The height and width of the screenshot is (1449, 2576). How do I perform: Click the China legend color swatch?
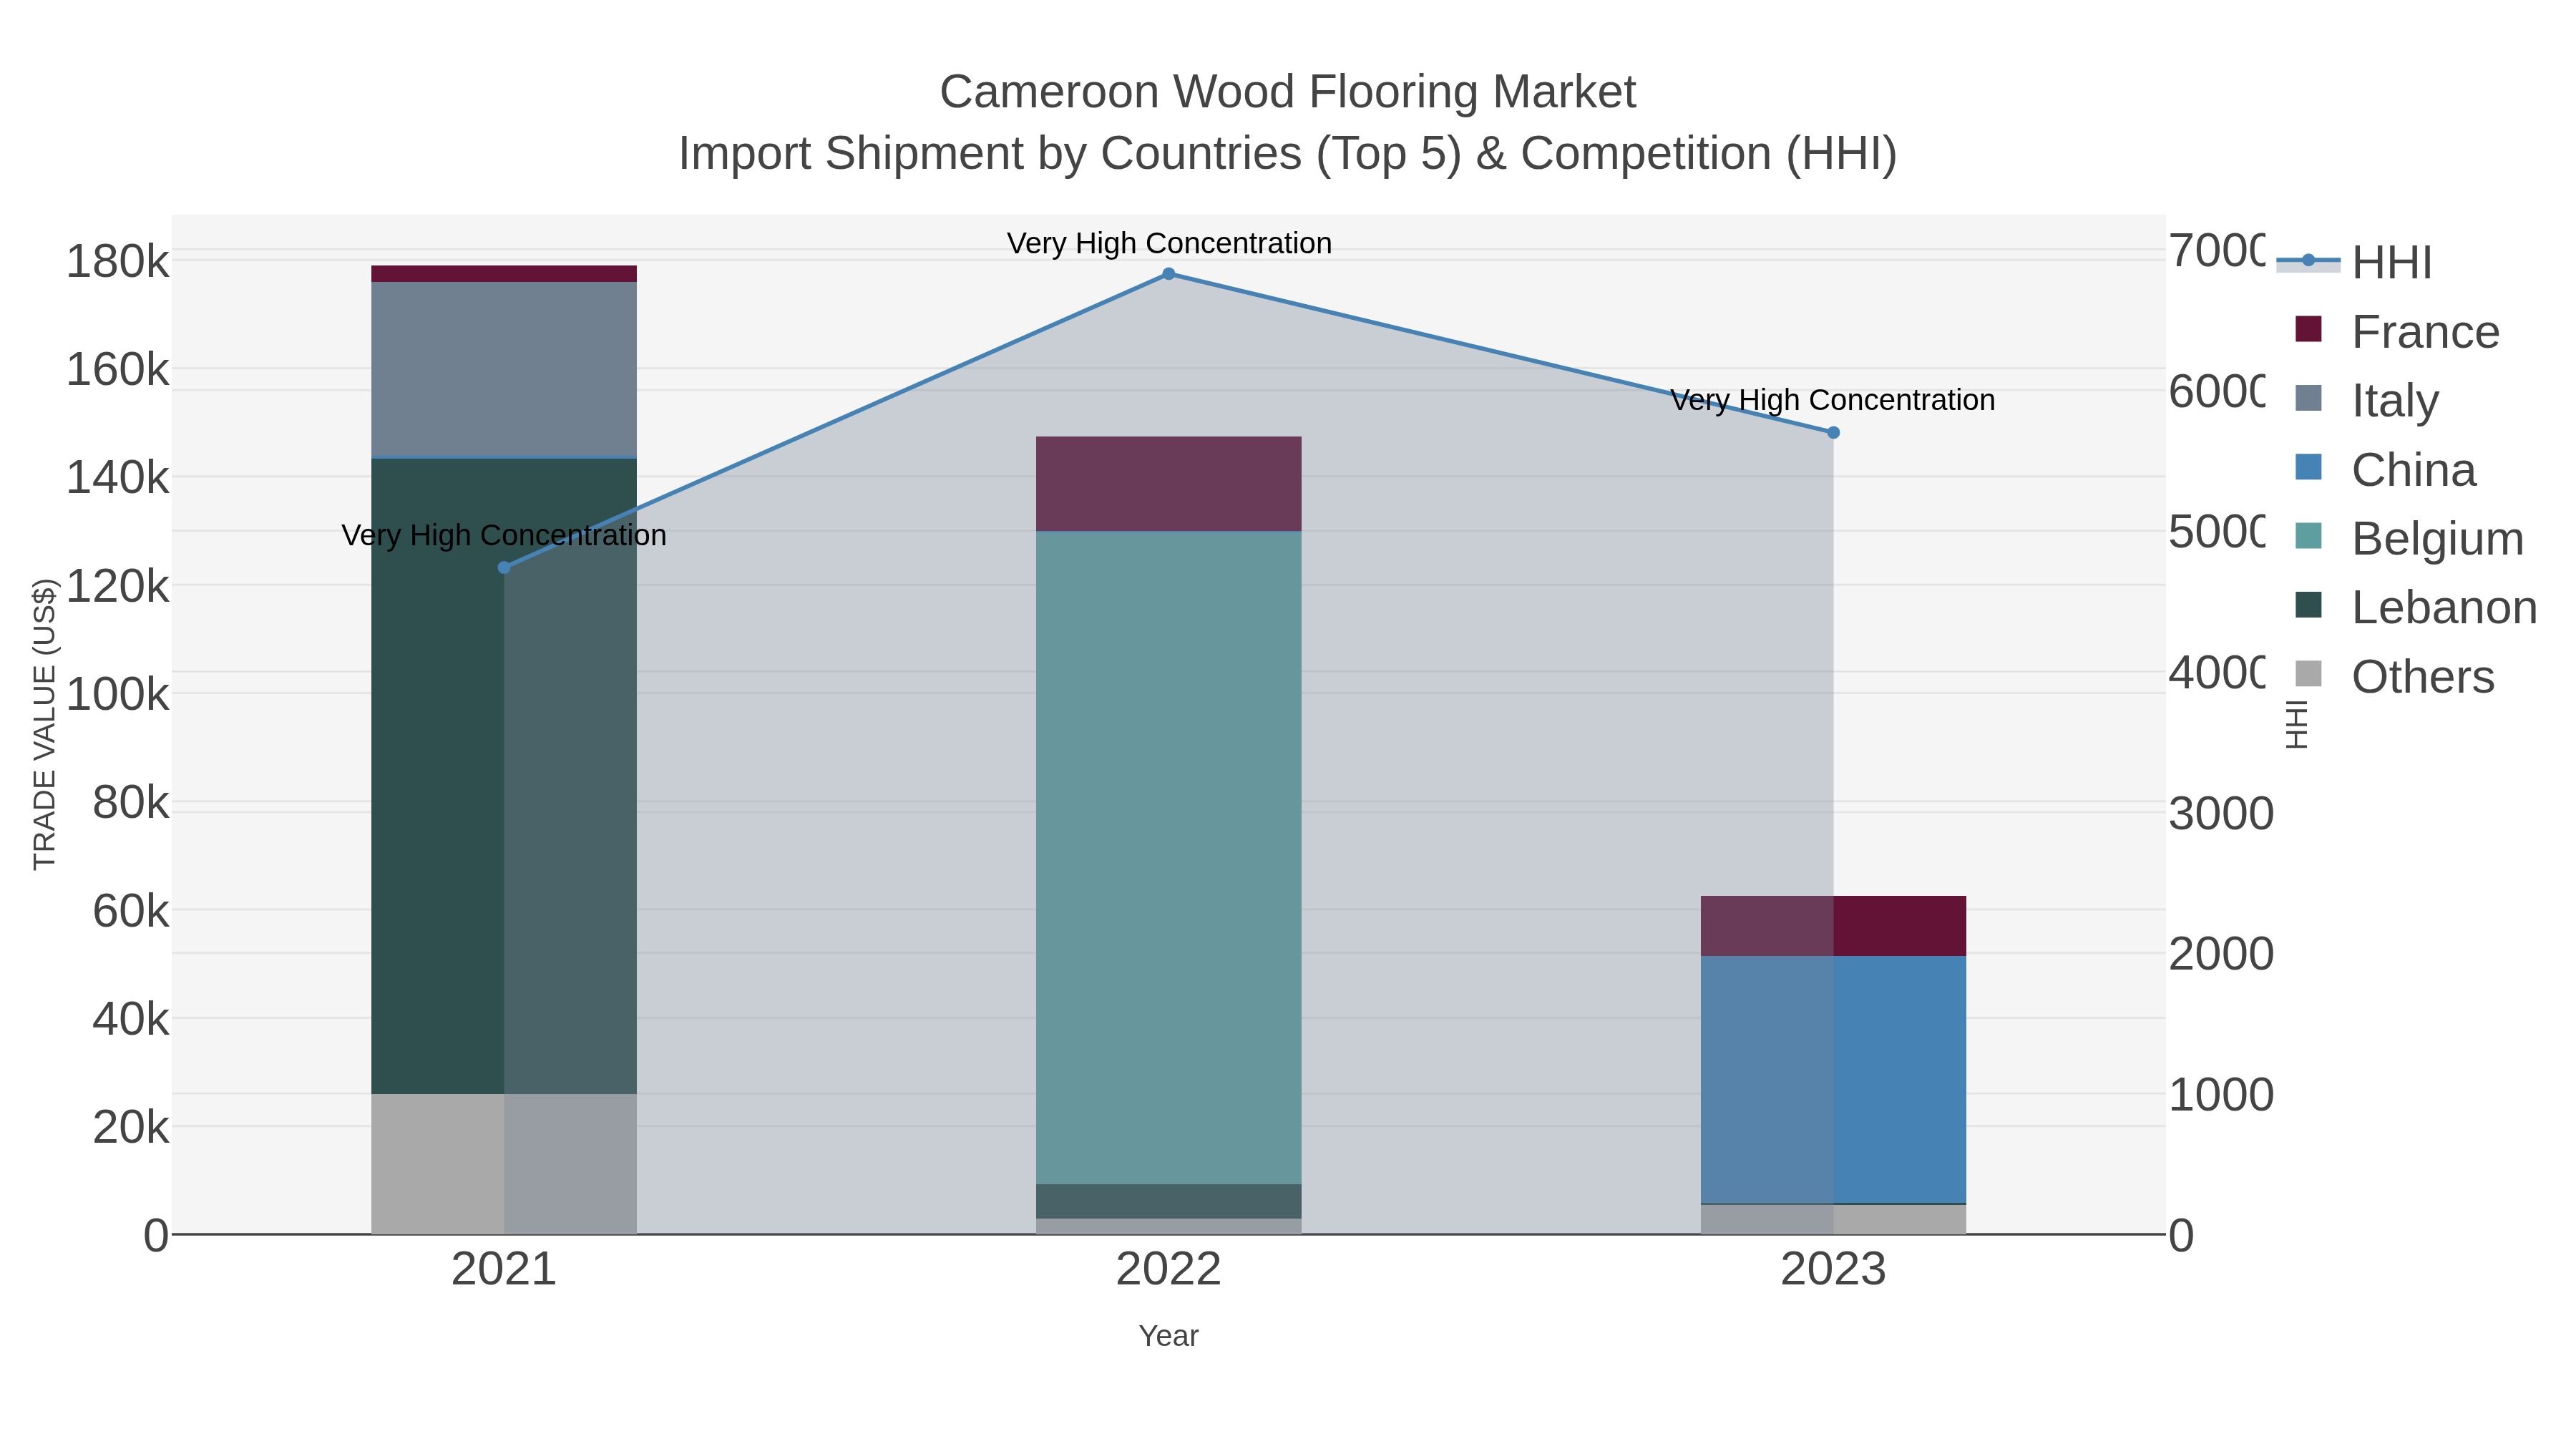click(x=2308, y=467)
